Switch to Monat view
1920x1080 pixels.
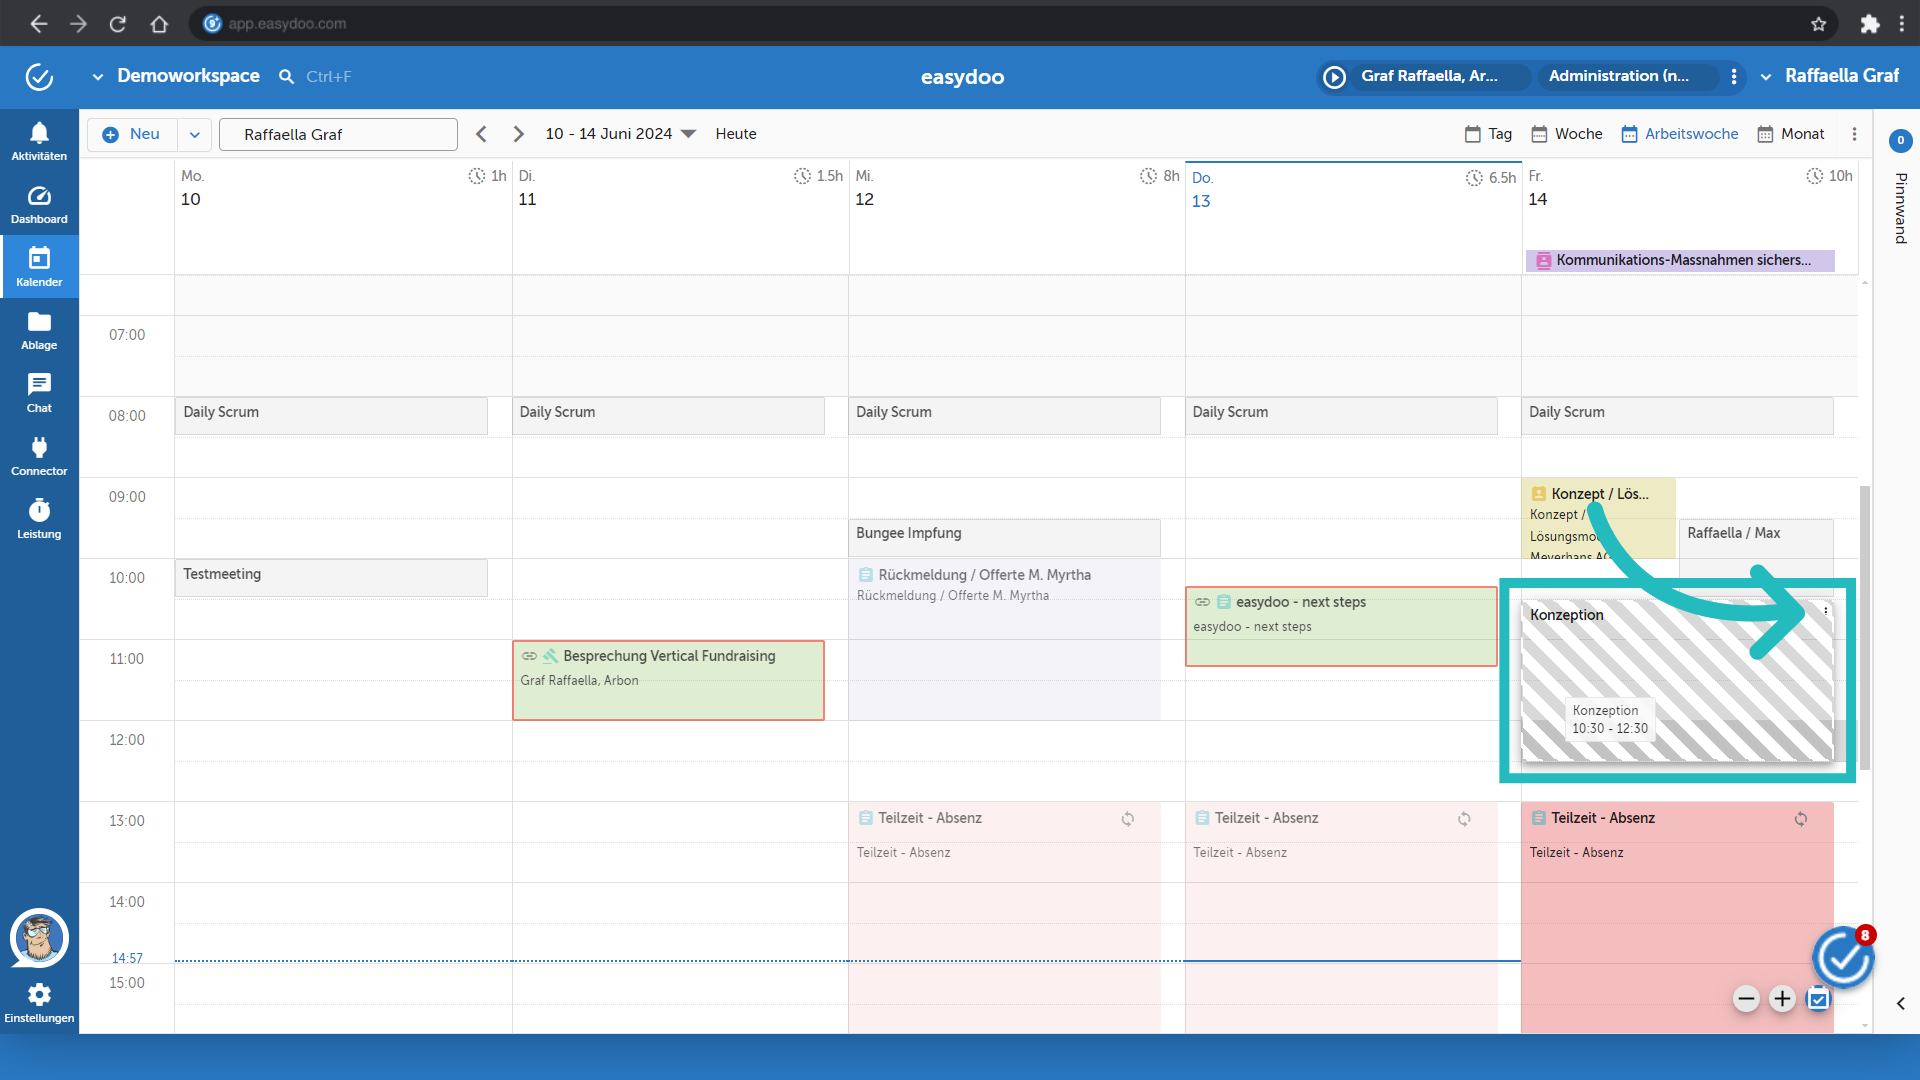coord(1791,134)
